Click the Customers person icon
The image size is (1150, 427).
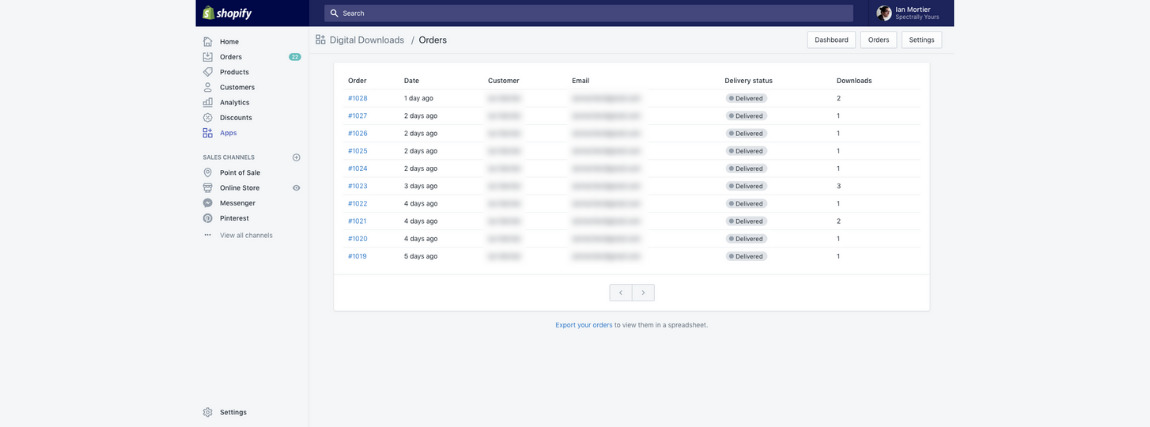tap(208, 87)
